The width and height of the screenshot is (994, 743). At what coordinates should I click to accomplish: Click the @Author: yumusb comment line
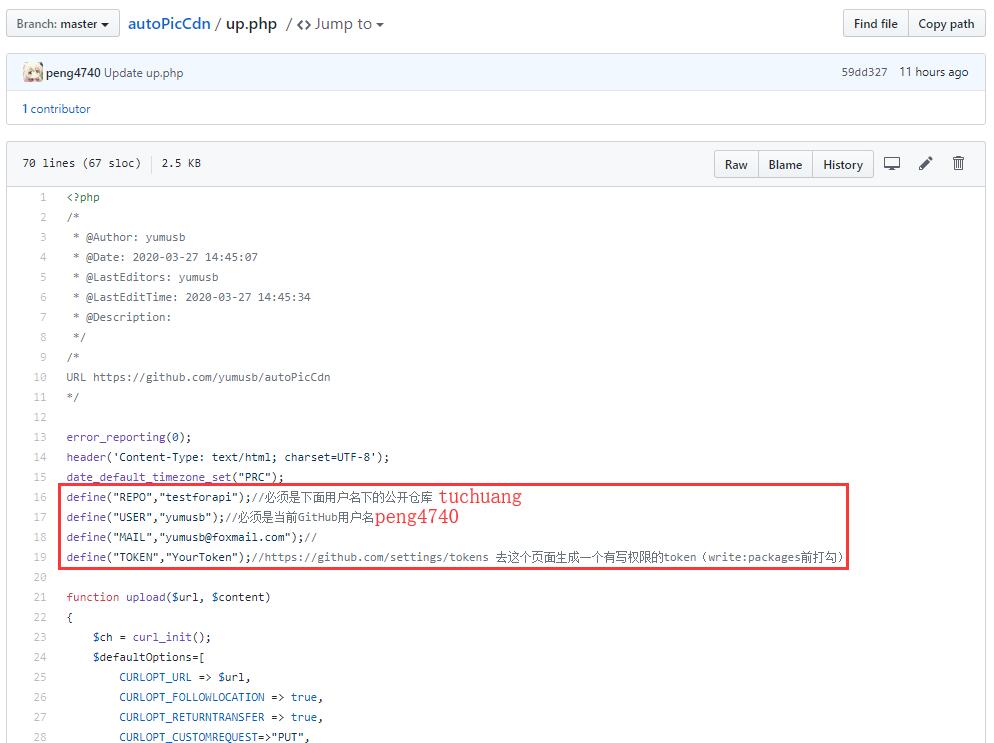click(x=129, y=237)
